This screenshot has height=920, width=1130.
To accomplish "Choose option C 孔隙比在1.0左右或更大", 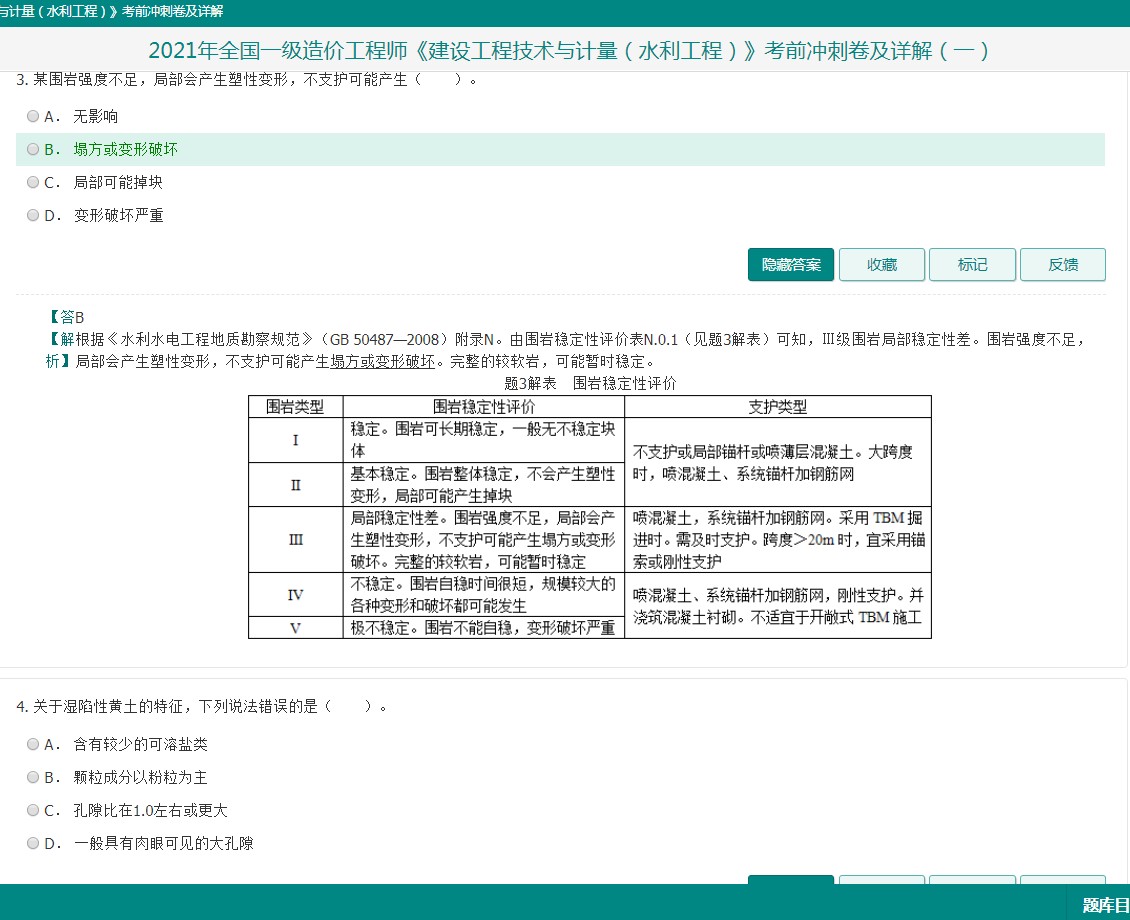I will [32, 810].
